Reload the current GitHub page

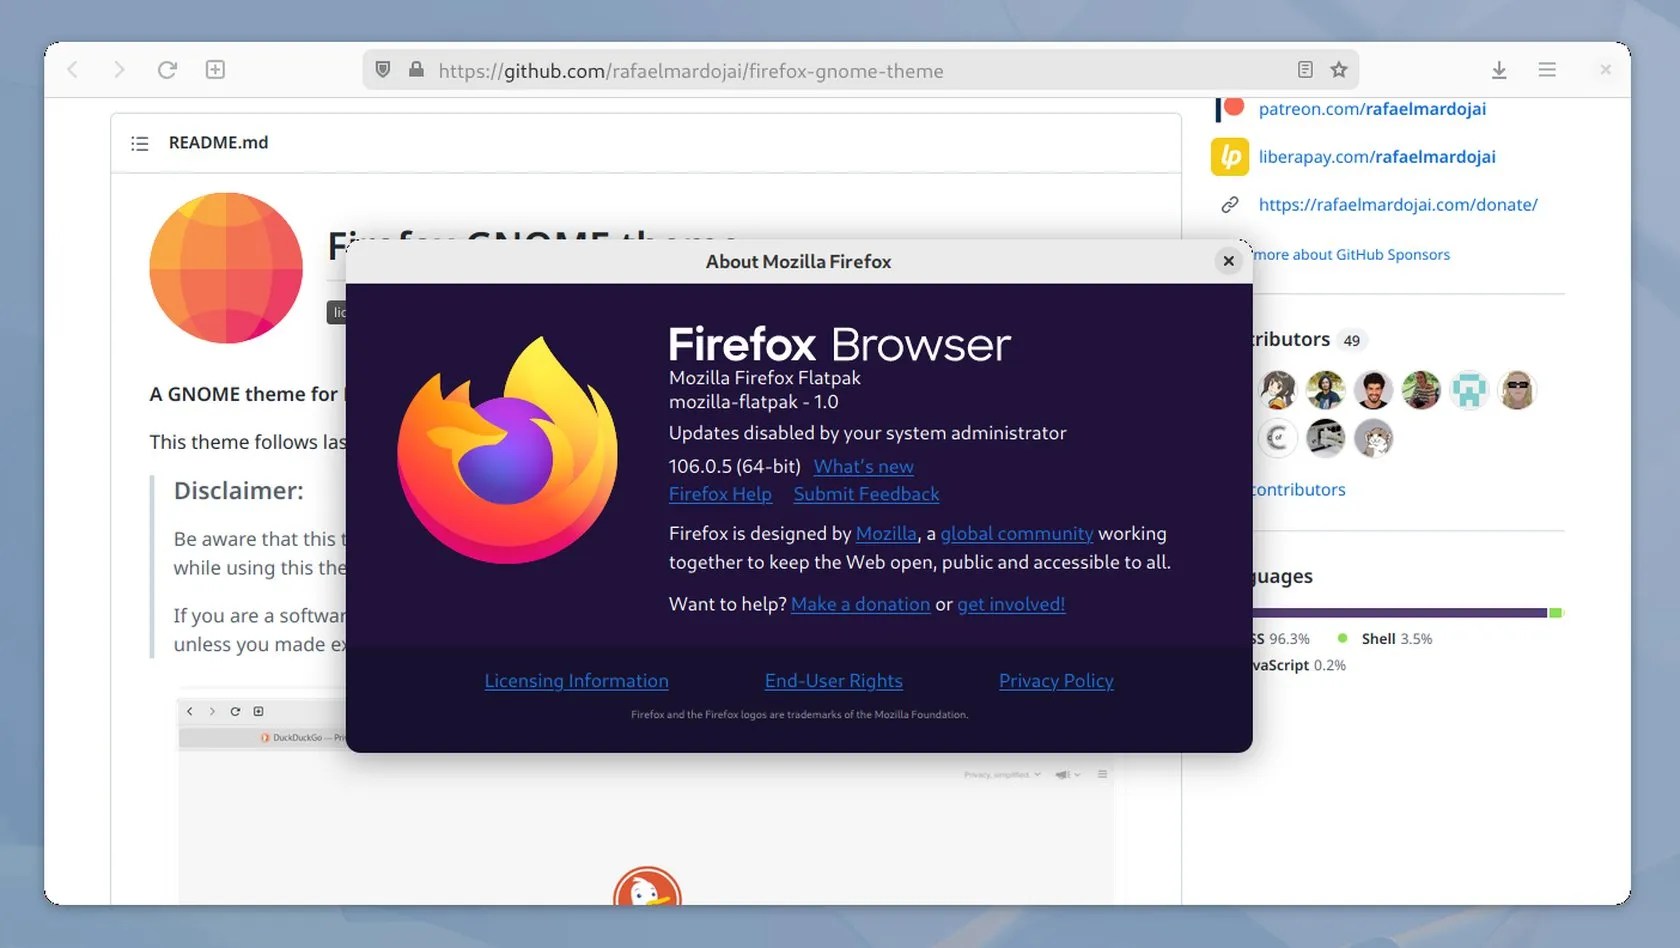click(168, 70)
